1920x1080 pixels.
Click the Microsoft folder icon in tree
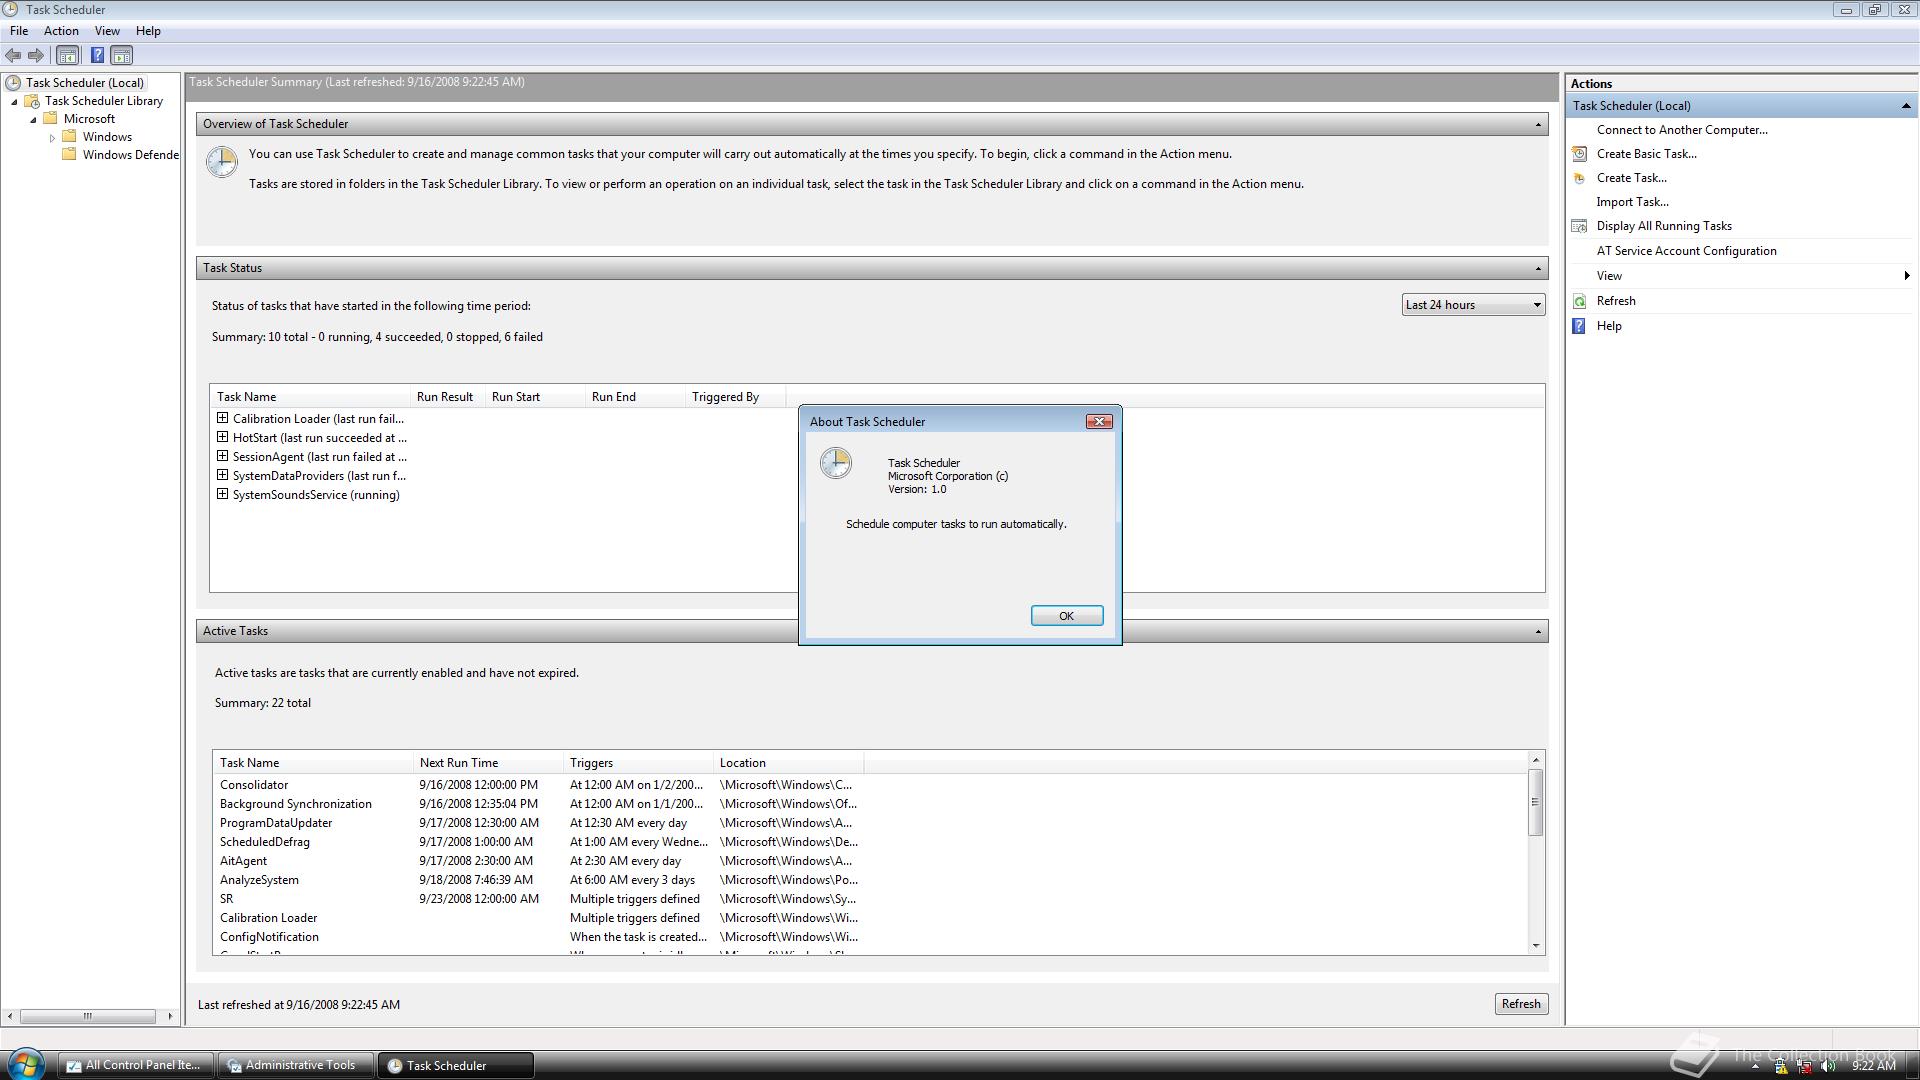coord(51,119)
